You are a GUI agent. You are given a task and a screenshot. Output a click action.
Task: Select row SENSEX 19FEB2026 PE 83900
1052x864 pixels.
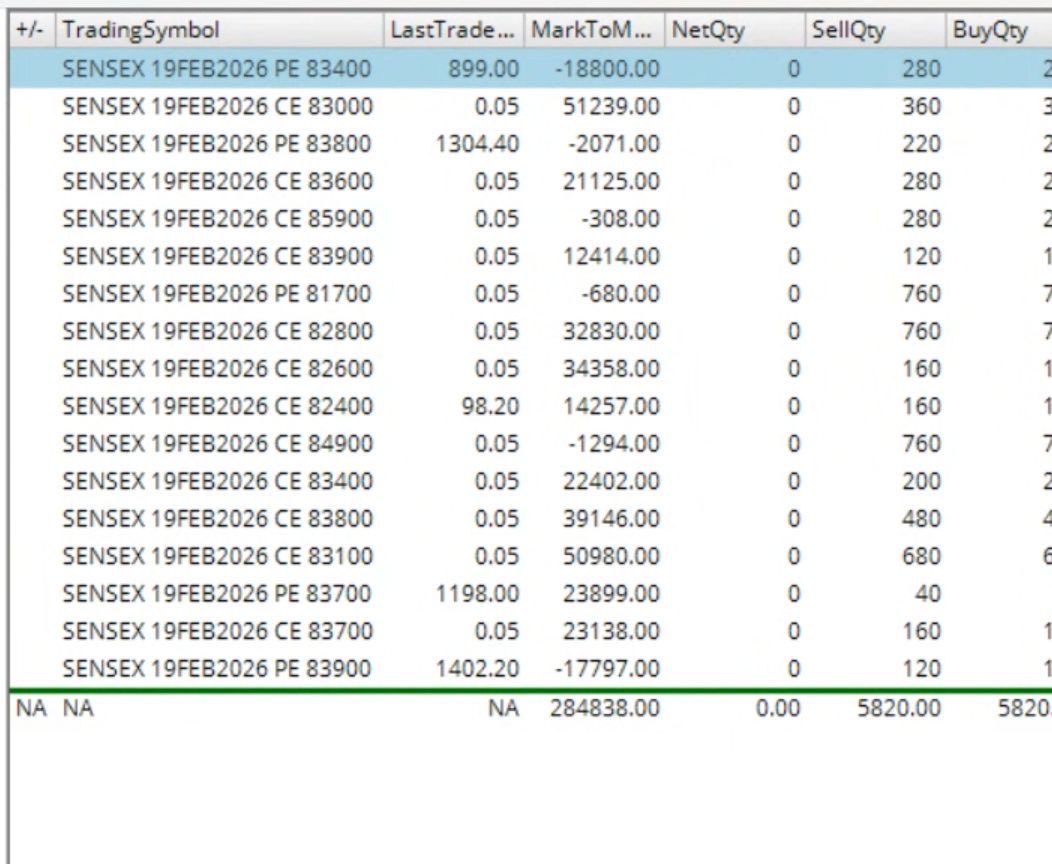(x=531, y=669)
